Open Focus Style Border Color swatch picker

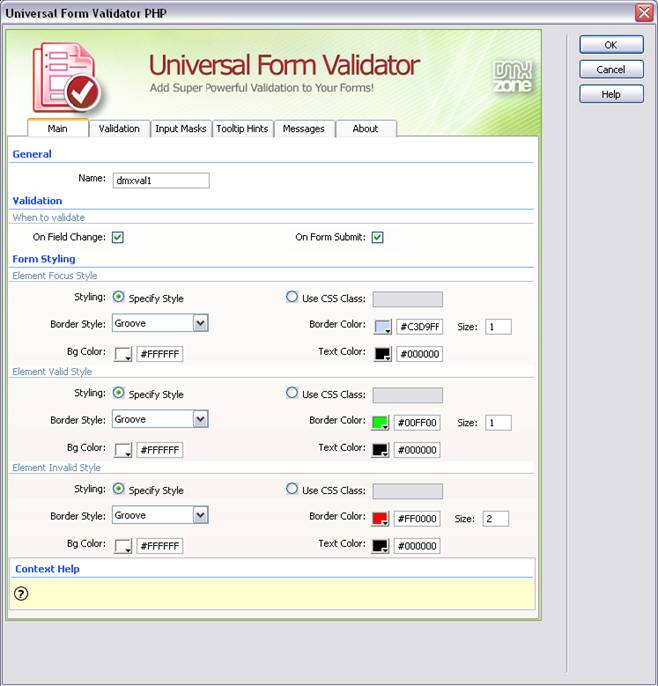point(383,327)
